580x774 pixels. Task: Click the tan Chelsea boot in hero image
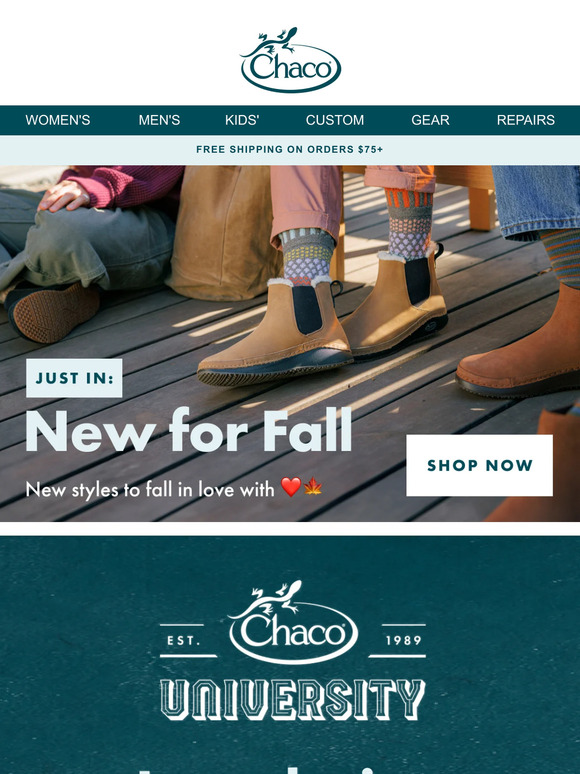(274, 333)
